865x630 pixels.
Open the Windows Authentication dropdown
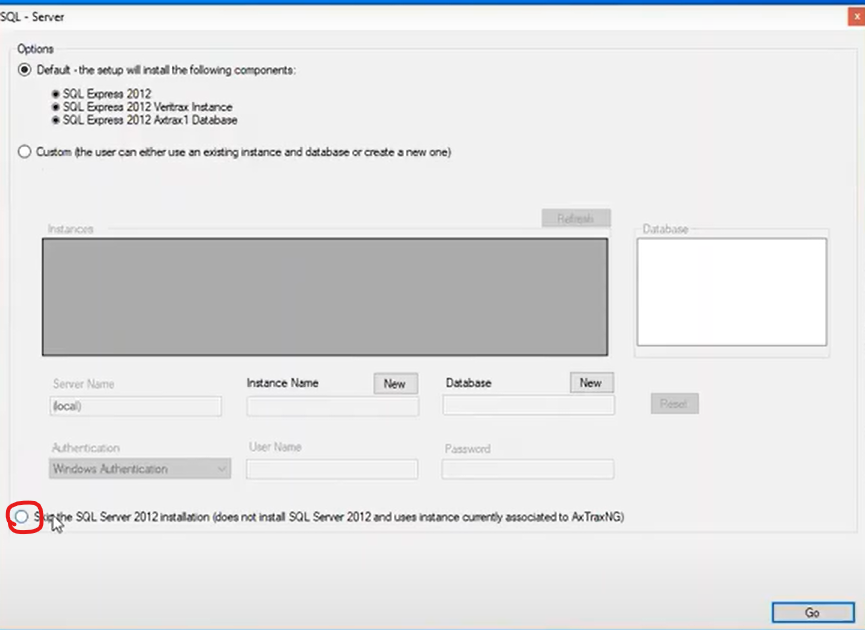(140, 469)
